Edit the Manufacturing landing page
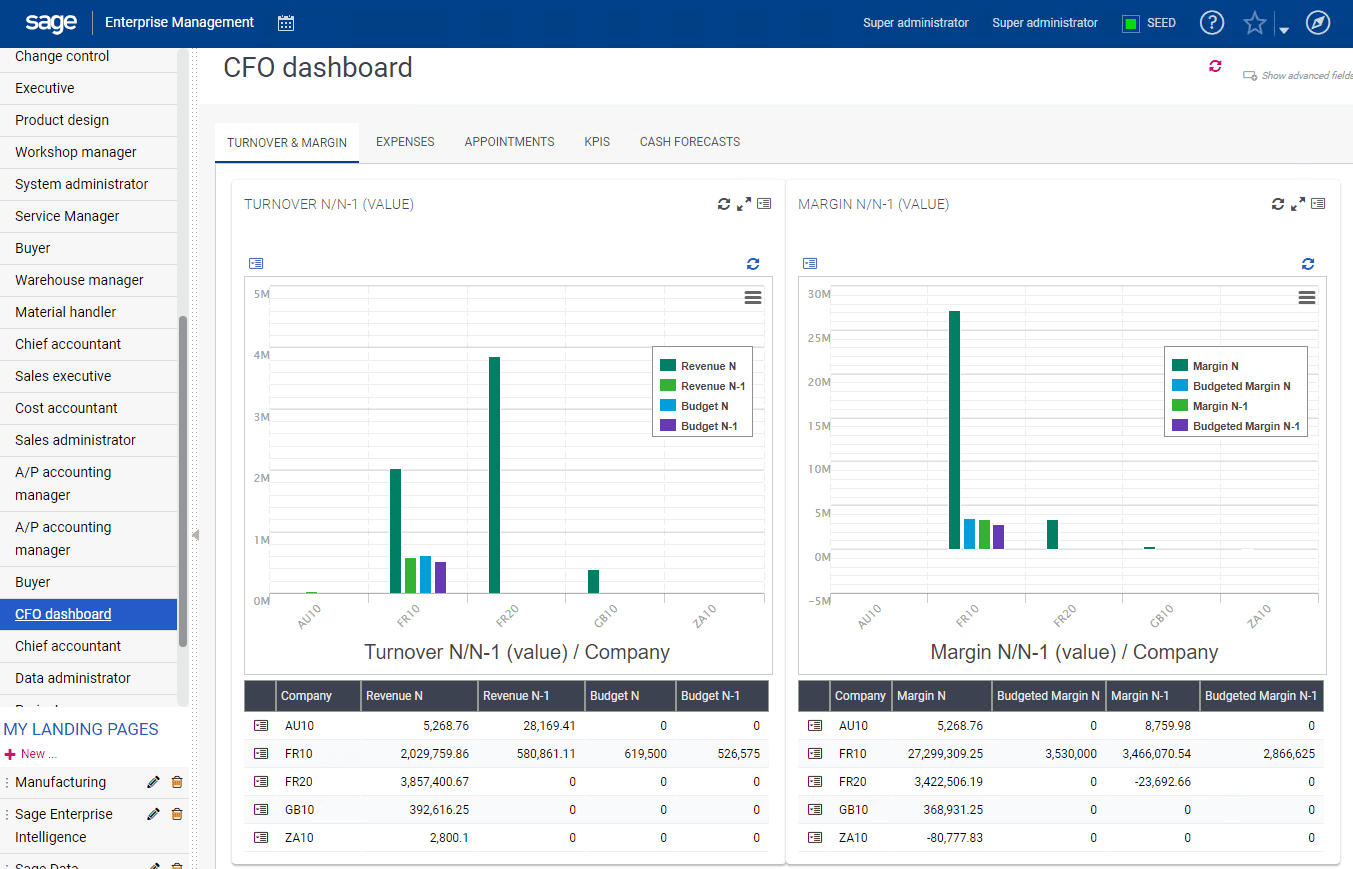This screenshot has width=1353, height=869. coord(153,783)
